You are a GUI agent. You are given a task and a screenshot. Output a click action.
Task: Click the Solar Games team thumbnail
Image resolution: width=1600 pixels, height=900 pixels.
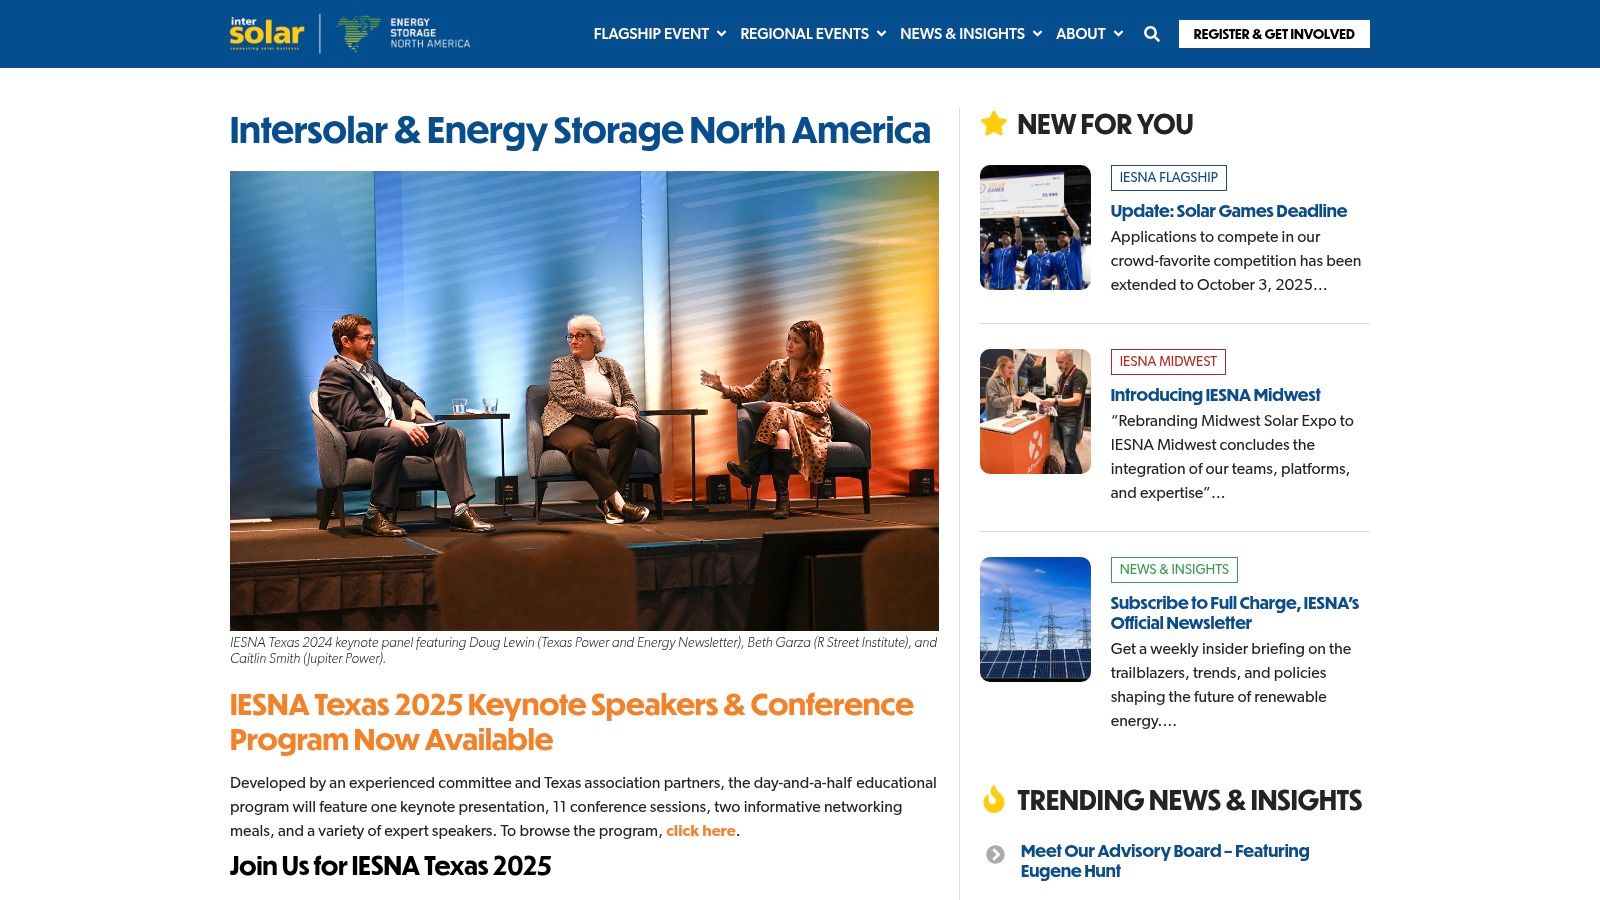(x=1035, y=228)
